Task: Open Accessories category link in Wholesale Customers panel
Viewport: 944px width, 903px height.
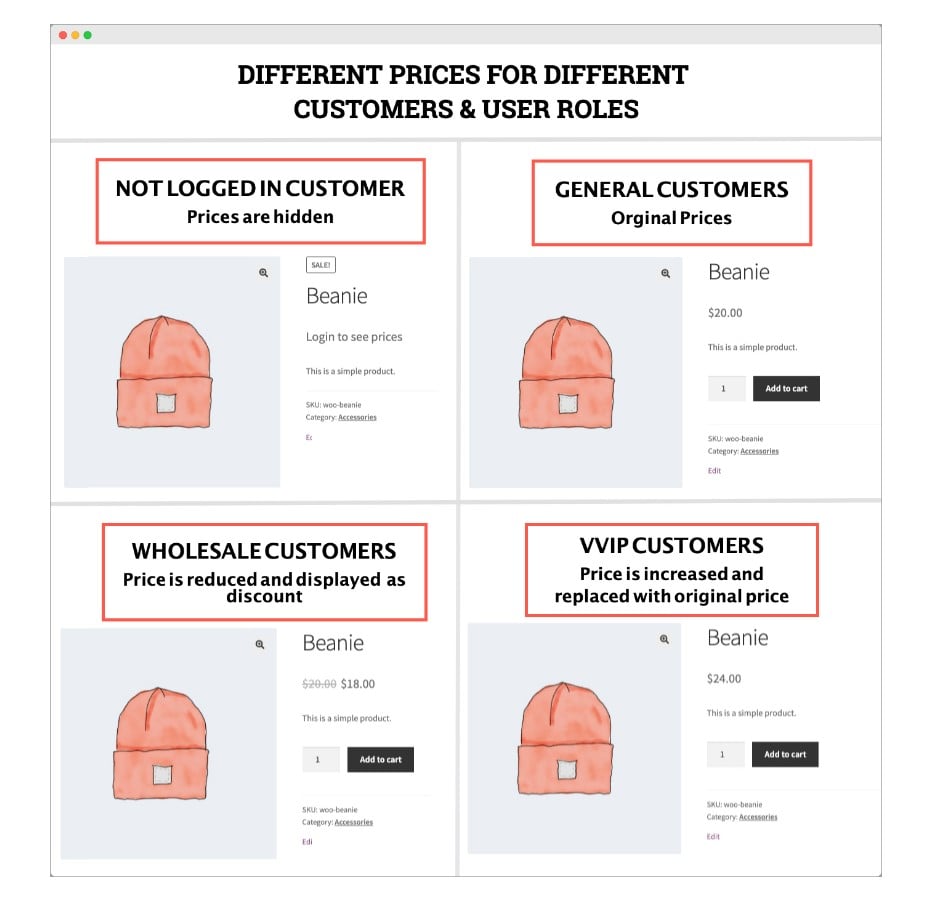Action: [x=353, y=822]
